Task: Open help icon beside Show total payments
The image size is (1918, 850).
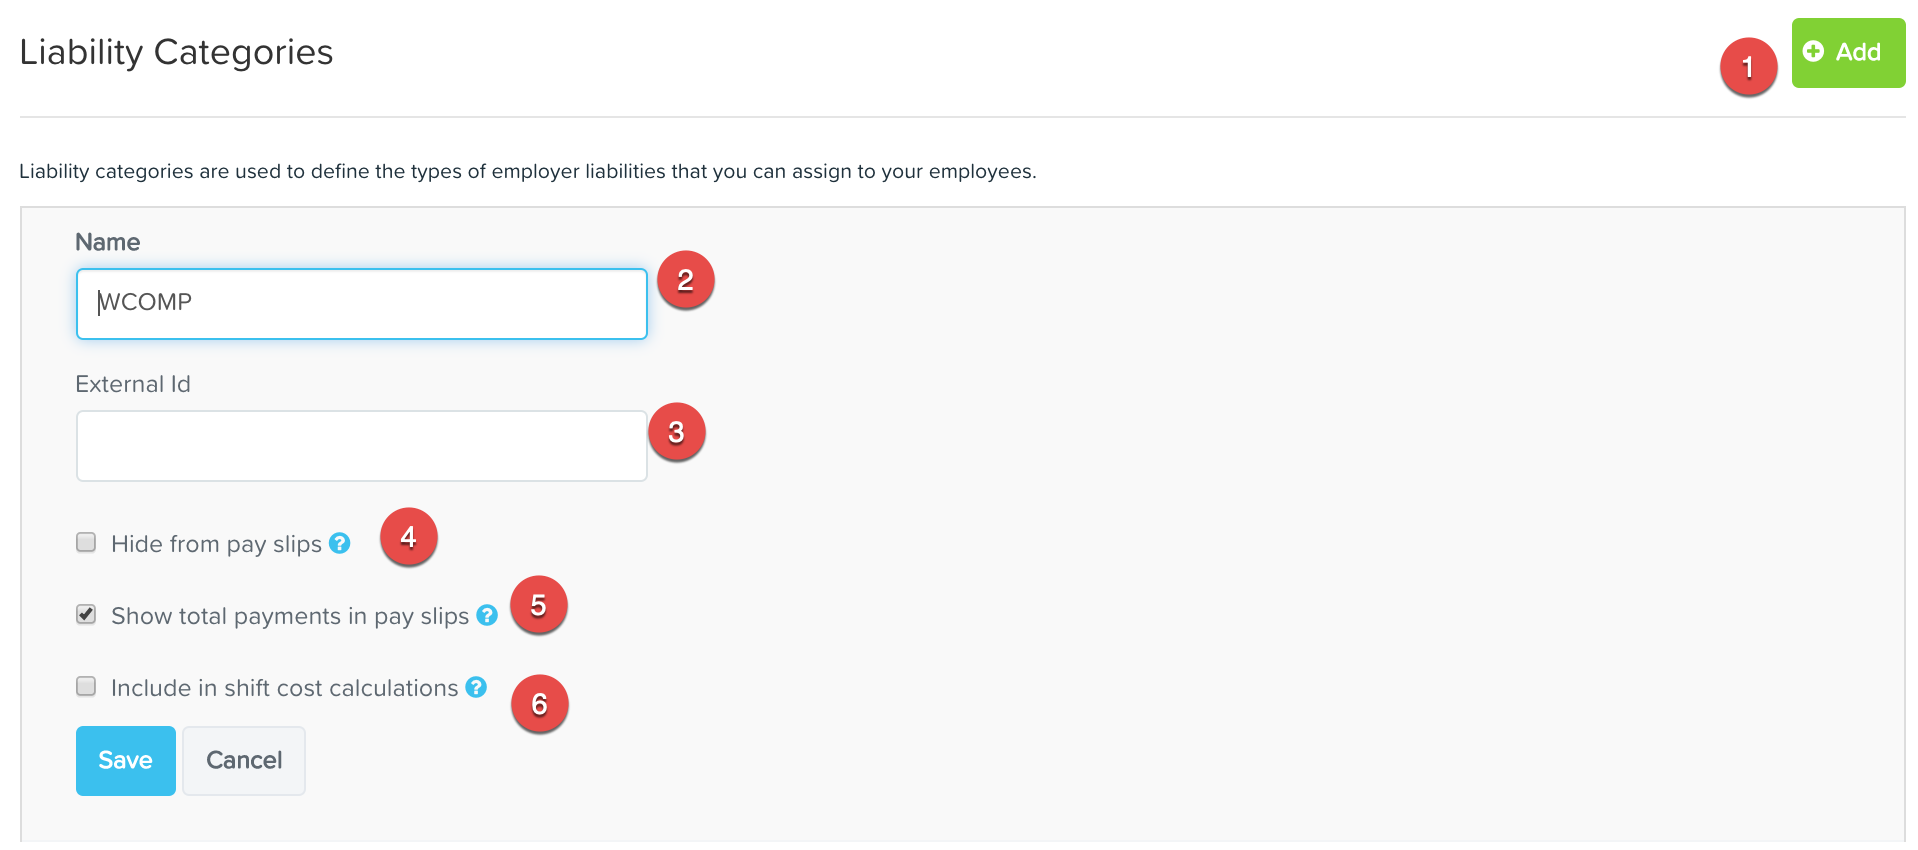Action: coord(487,615)
